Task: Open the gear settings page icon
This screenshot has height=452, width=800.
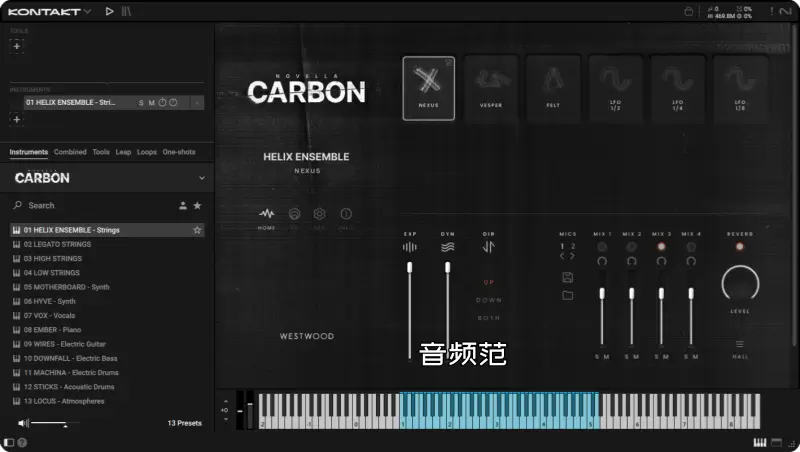Action: click(x=320, y=214)
